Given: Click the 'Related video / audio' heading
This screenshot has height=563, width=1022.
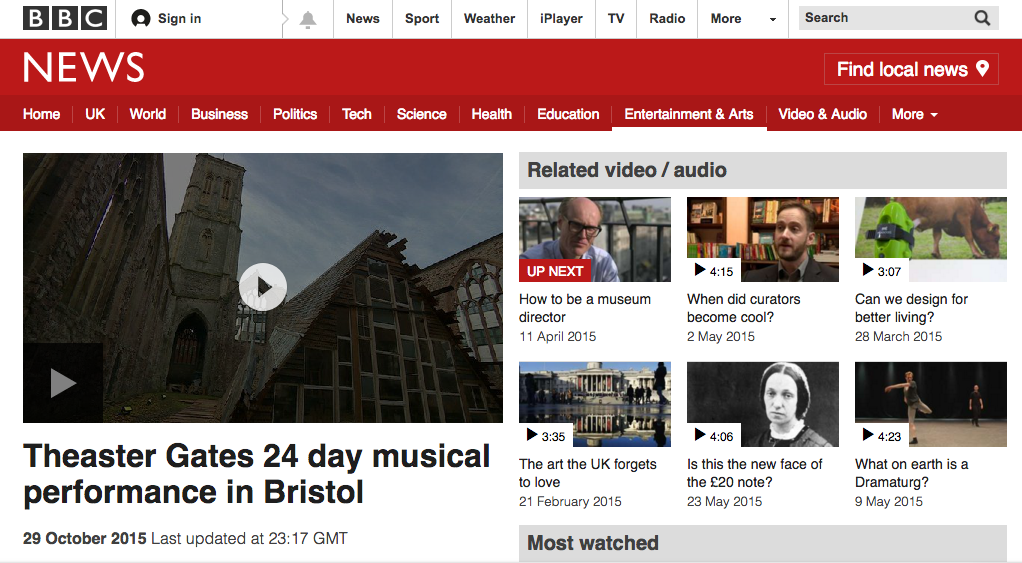Looking at the screenshot, I should [627, 170].
